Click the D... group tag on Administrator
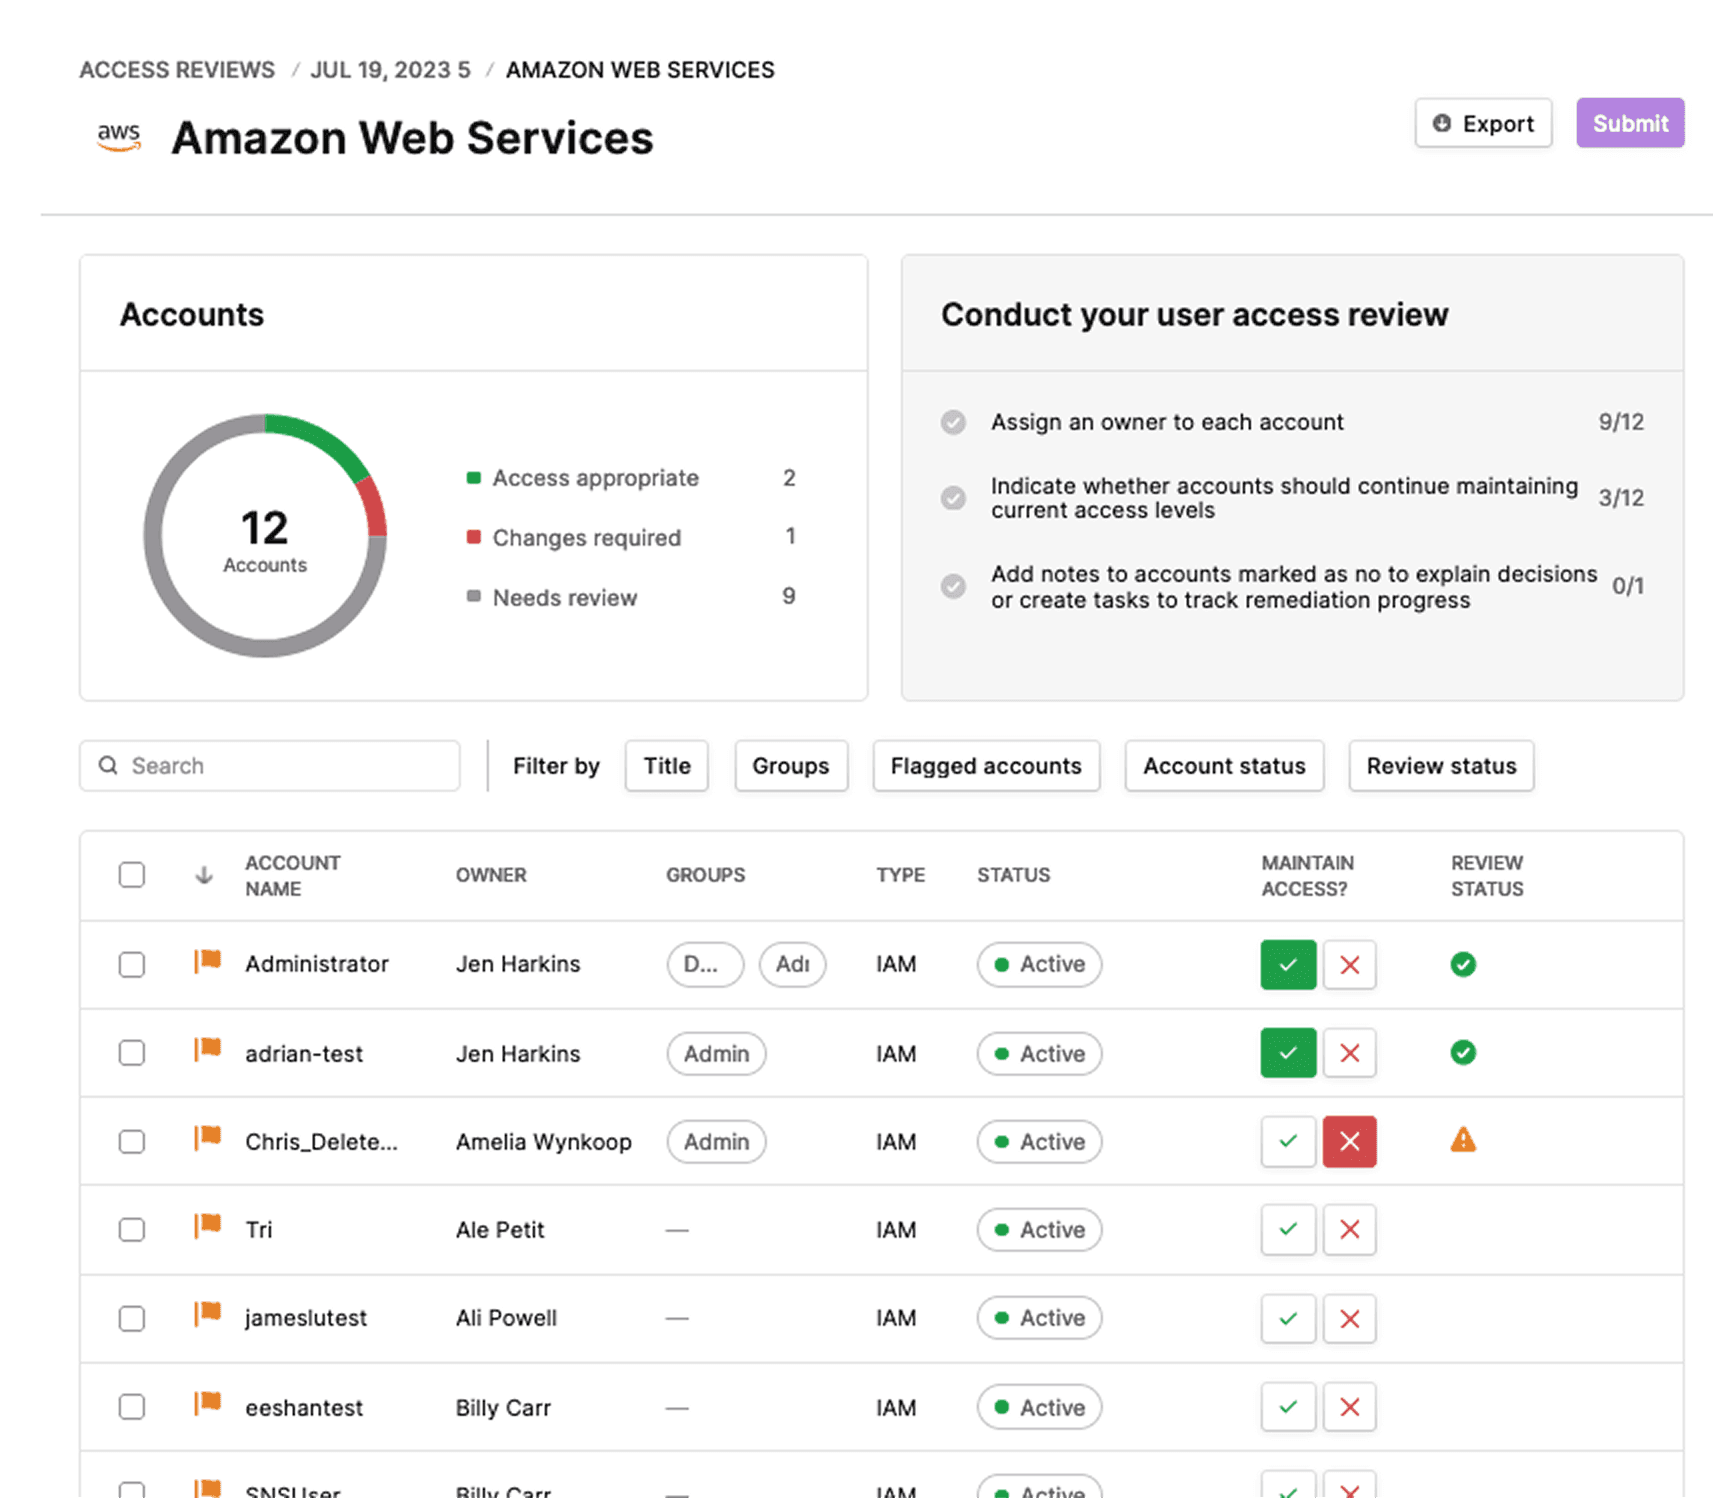1736x1498 pixels. coord(705,965)
